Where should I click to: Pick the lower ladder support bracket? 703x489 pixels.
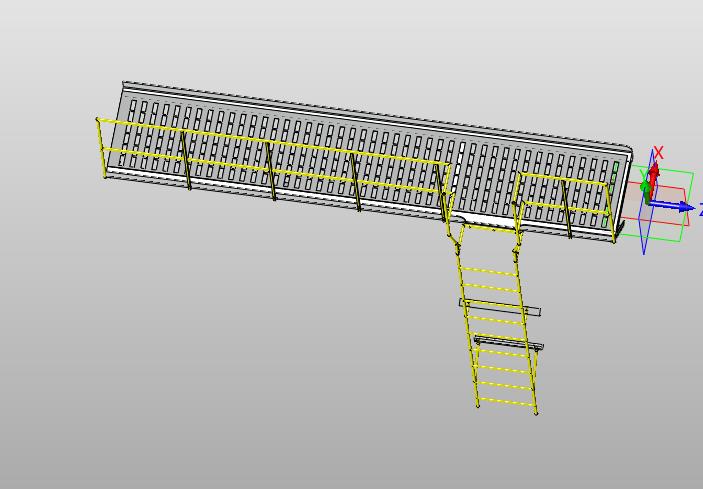[508, 342]
